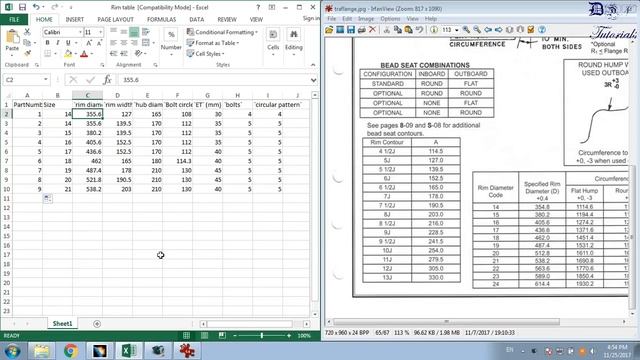Screen dimensions: 640x360
Task: Click the Merge and Center icon
Action: pyautogui.click(x=146, y=43)
